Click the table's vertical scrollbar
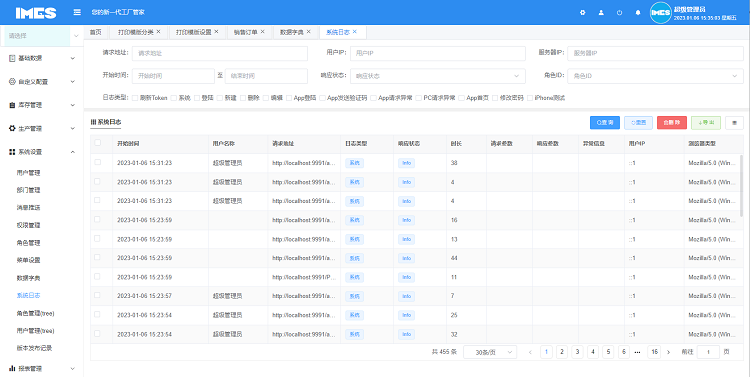The height and width of the screenshot is (377, 750). click(x=741, y=186)
